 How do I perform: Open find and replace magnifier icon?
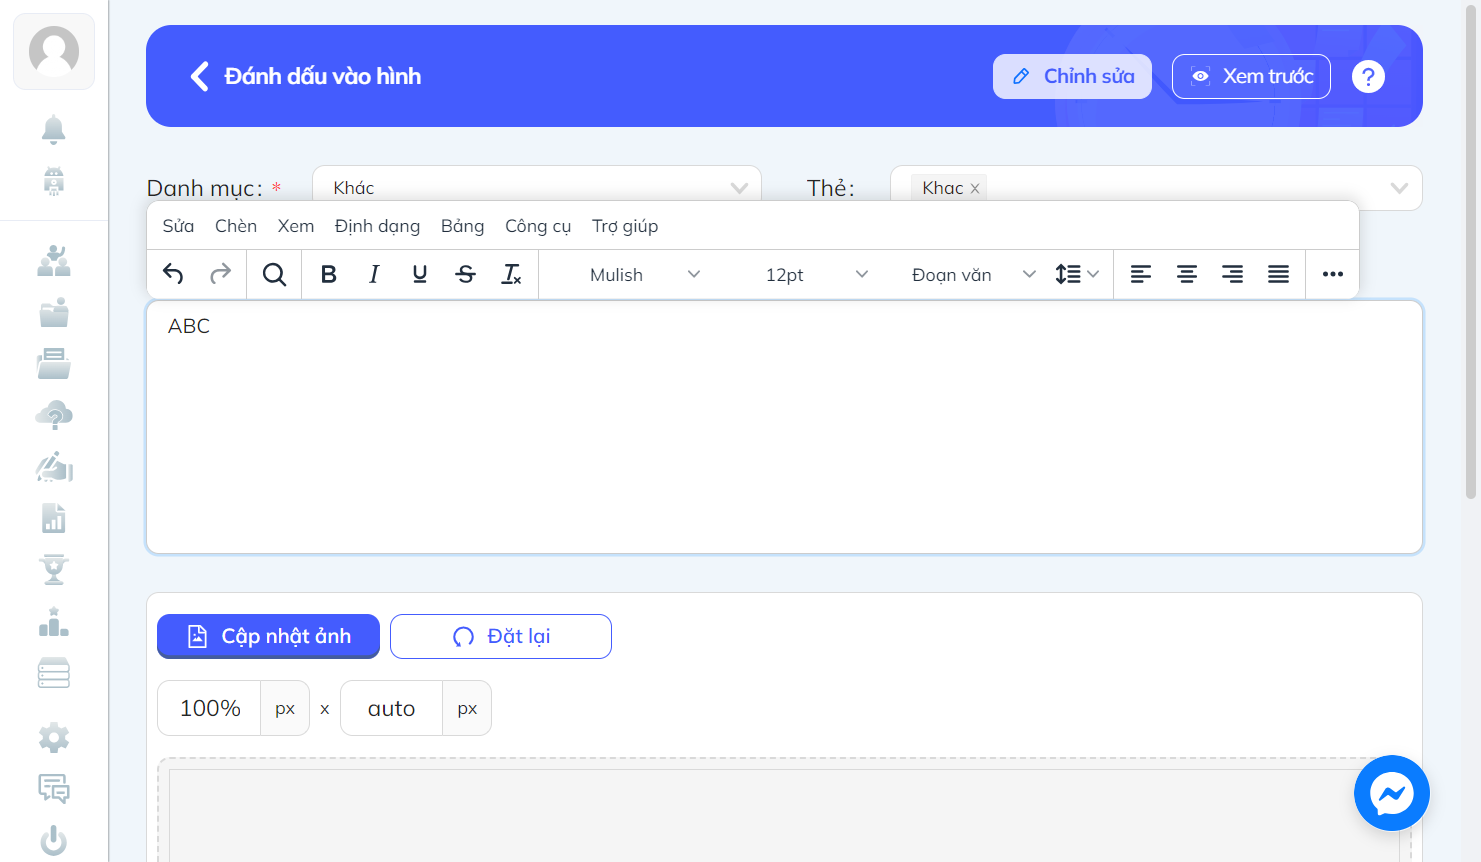coord(274,274)
